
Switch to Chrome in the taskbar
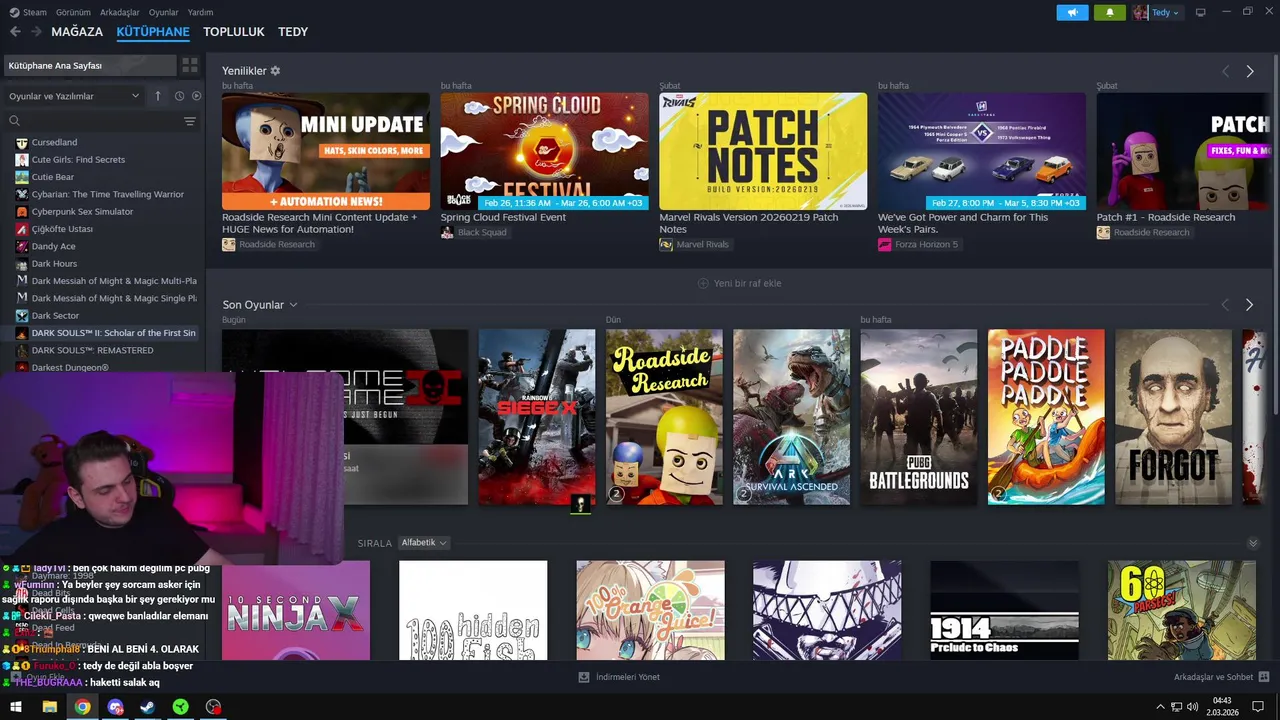pos(82,707)
